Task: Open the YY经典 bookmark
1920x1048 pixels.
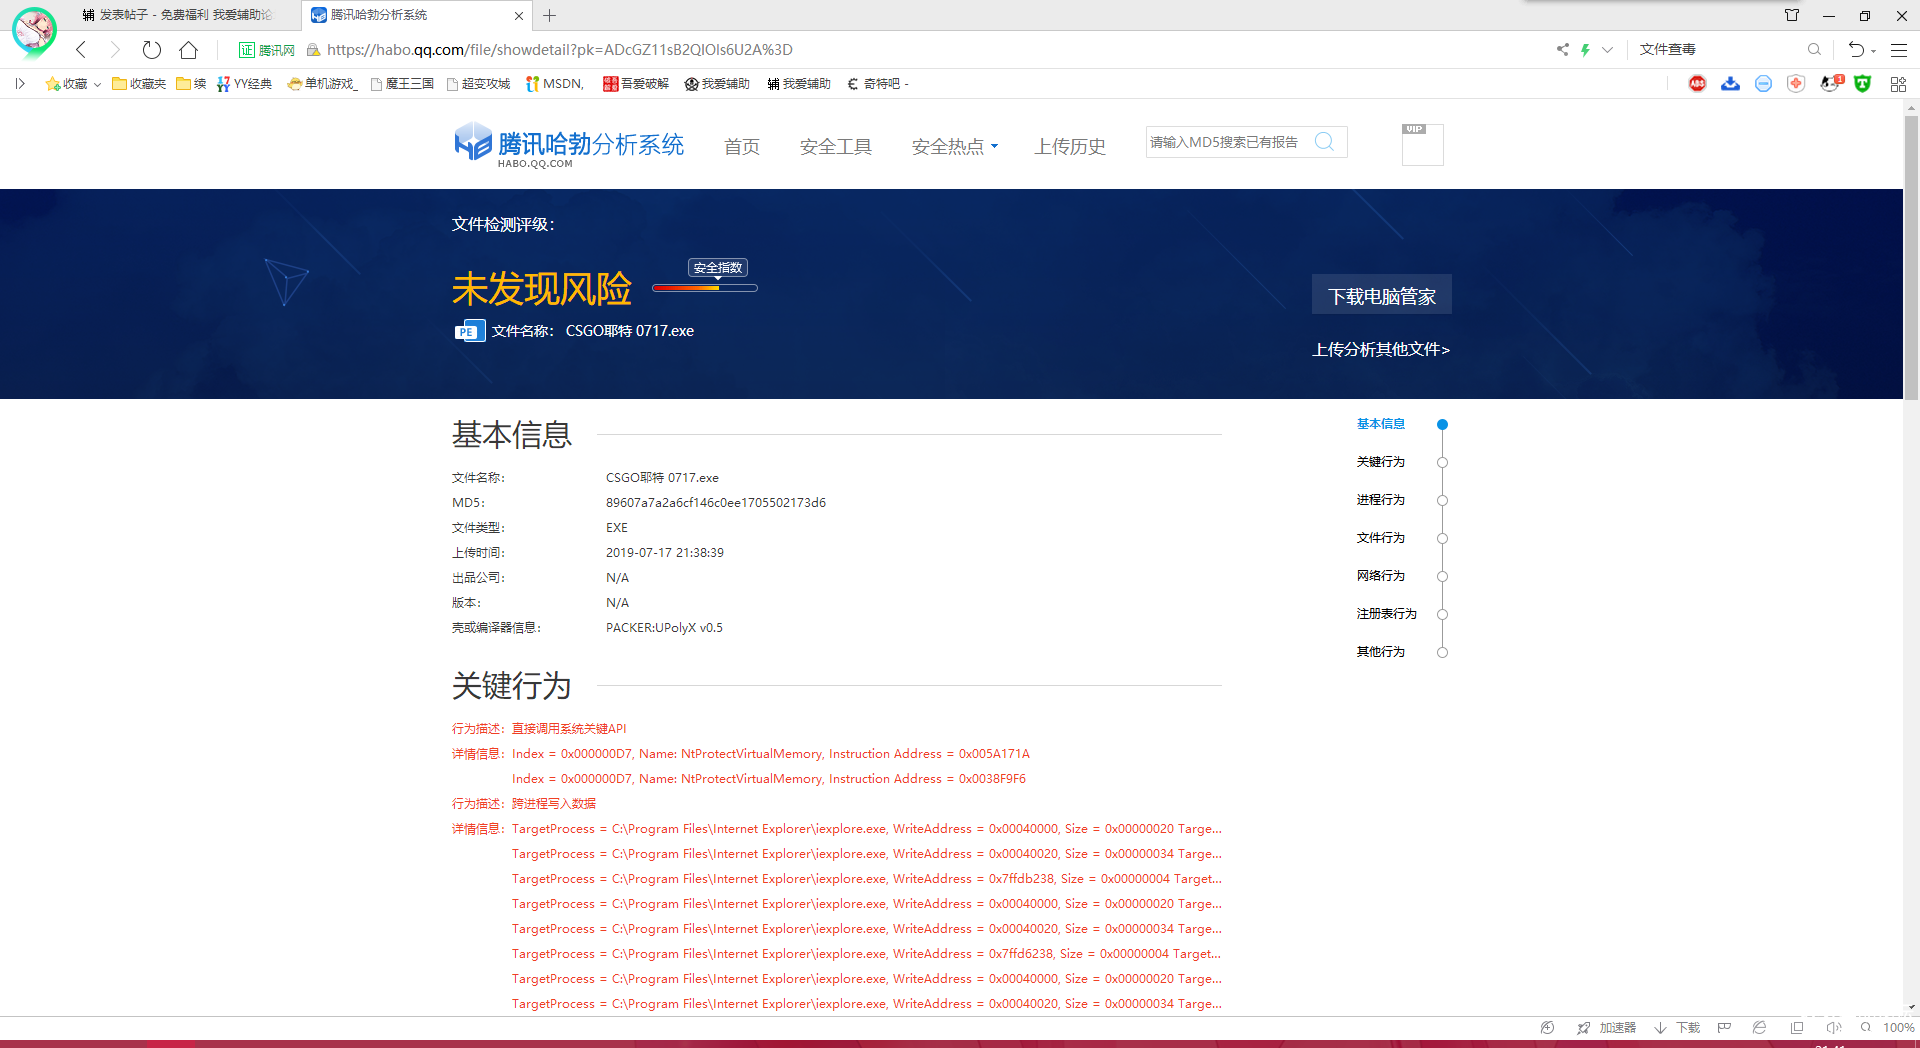Action: tap(244, 84)
